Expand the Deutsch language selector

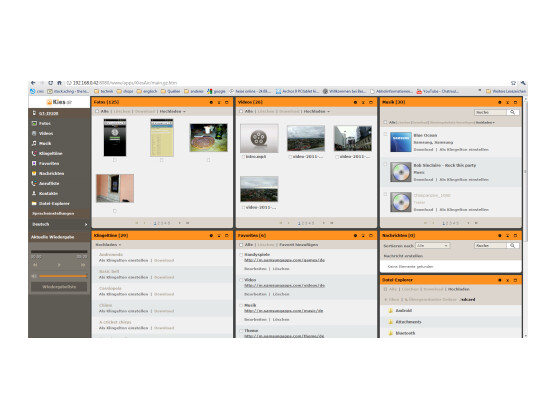tap(59, 224)
